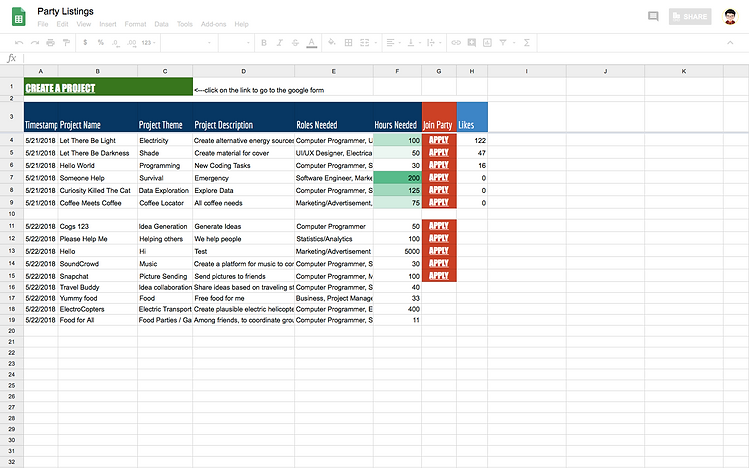Click the horizontal align icon
Image resolution: width=749 pixels, height=468 pixels.
coord(390,43)
